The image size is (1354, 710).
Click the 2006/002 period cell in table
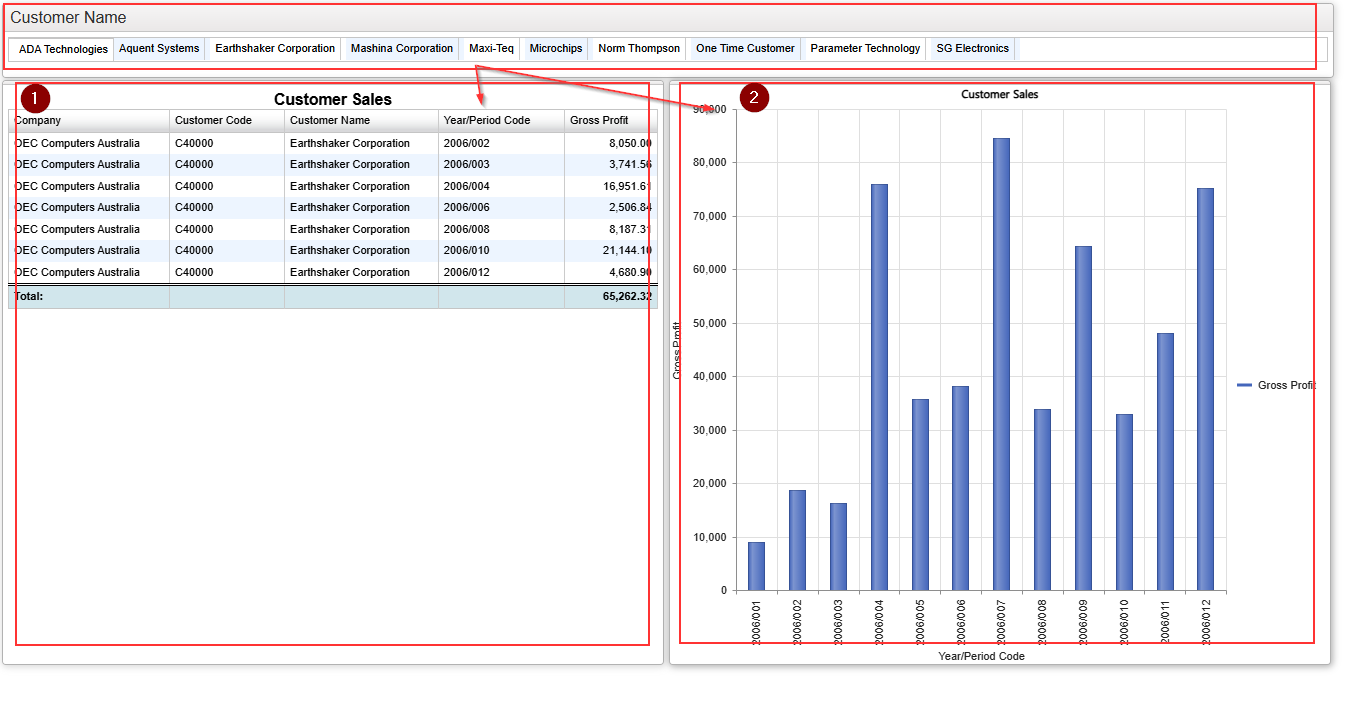pyautogui.click(x=501, y=143)
